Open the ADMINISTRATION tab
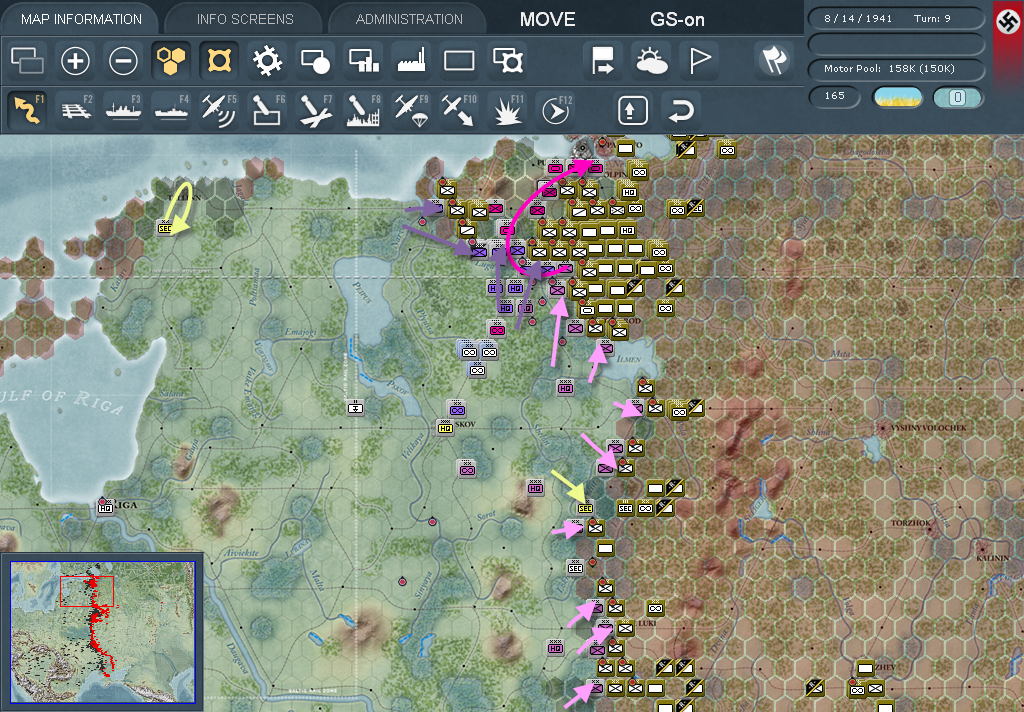The width and height of the screenshot is (1024, 712). [409, 19]
